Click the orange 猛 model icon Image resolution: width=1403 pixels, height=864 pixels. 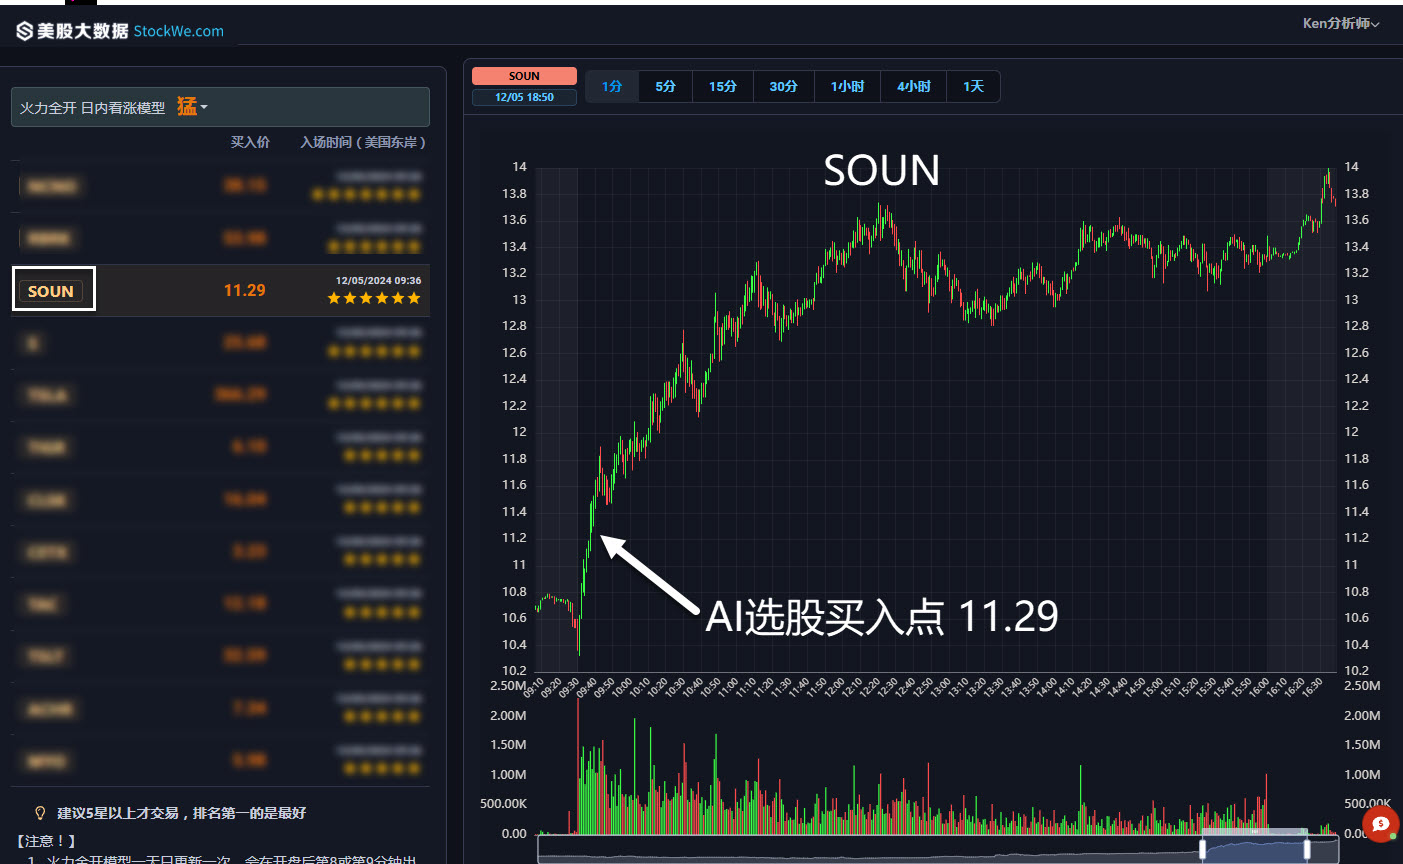click(187, 106)
